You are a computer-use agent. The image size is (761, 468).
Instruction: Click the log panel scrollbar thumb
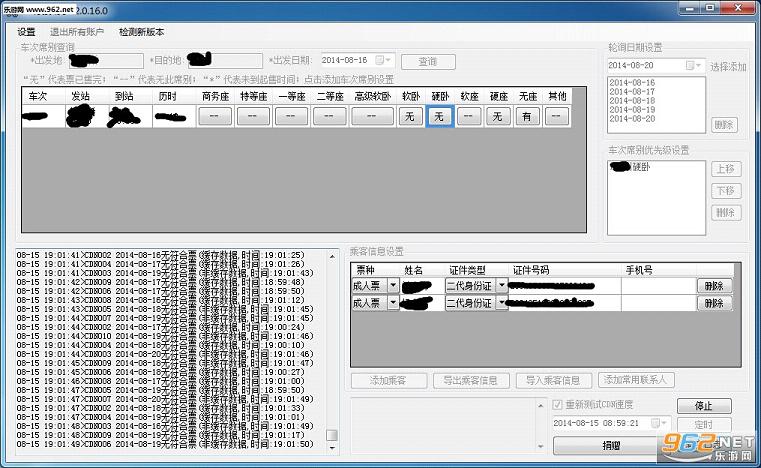[332, 435]
